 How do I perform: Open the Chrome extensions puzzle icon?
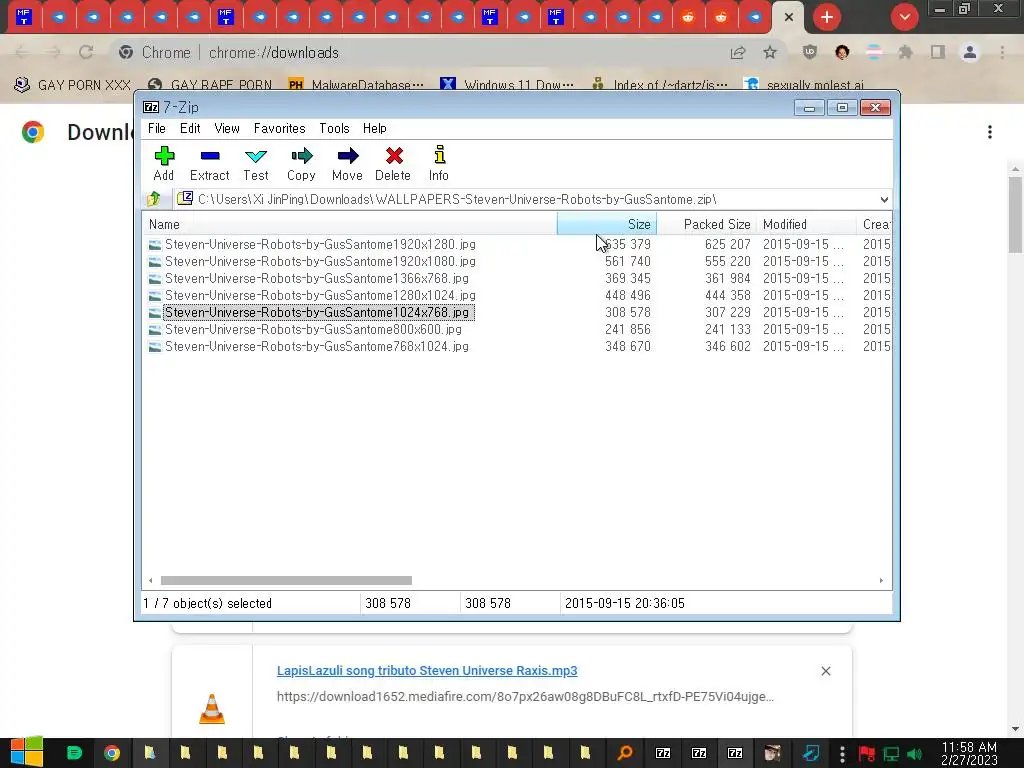click(905, 52)
